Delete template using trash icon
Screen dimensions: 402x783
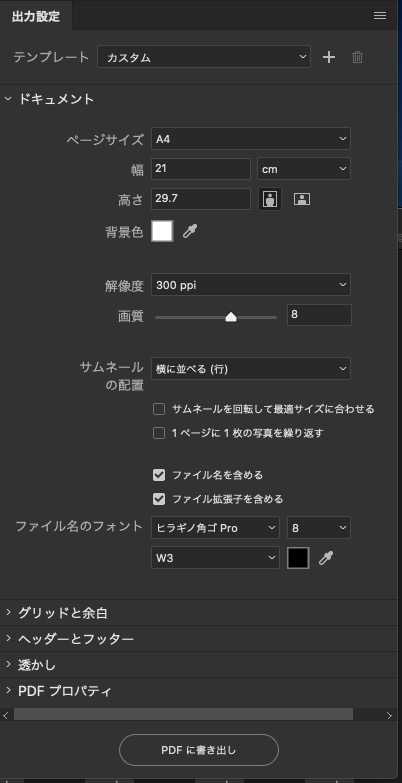coord(357,57)
